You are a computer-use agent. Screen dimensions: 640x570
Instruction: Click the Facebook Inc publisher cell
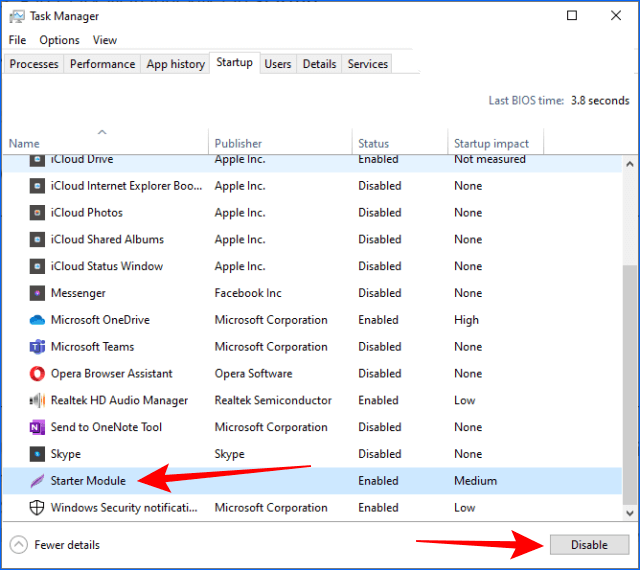coord(248,293)
